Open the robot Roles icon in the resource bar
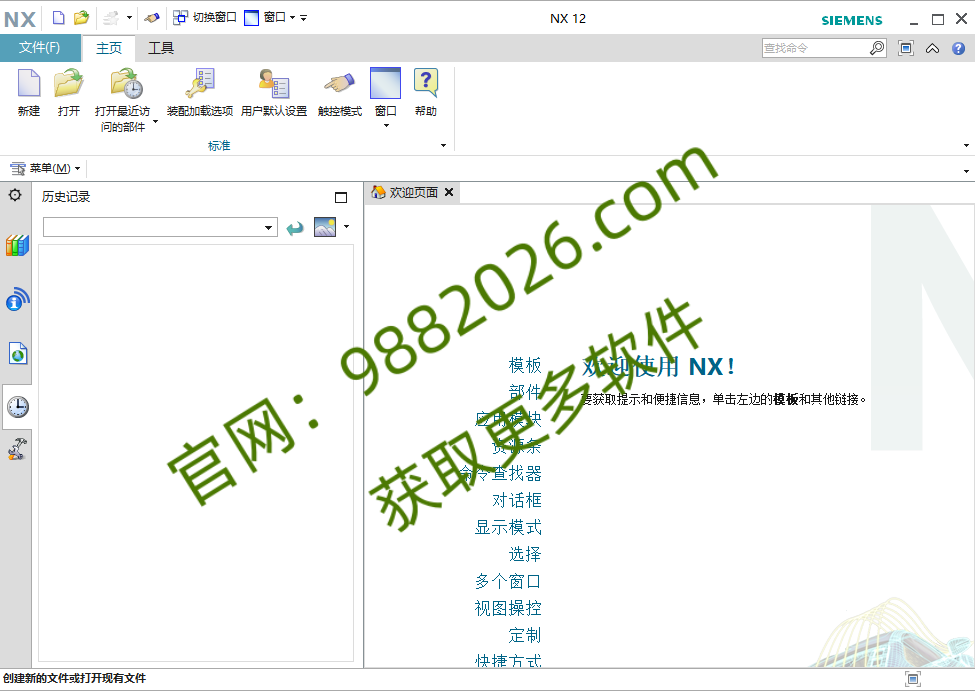This screenshot has height=691, width=975. click(17, 449)
